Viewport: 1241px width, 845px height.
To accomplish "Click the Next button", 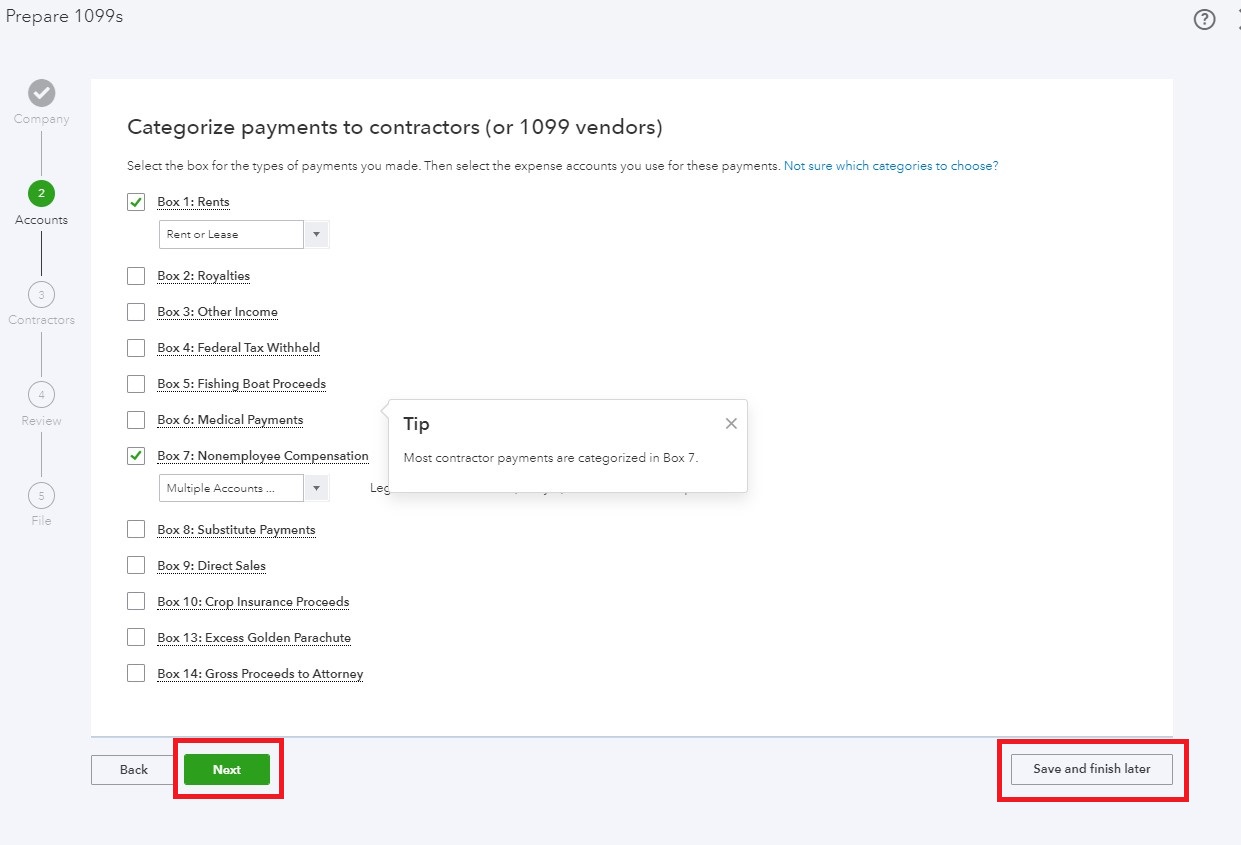I will click(227, 769).
